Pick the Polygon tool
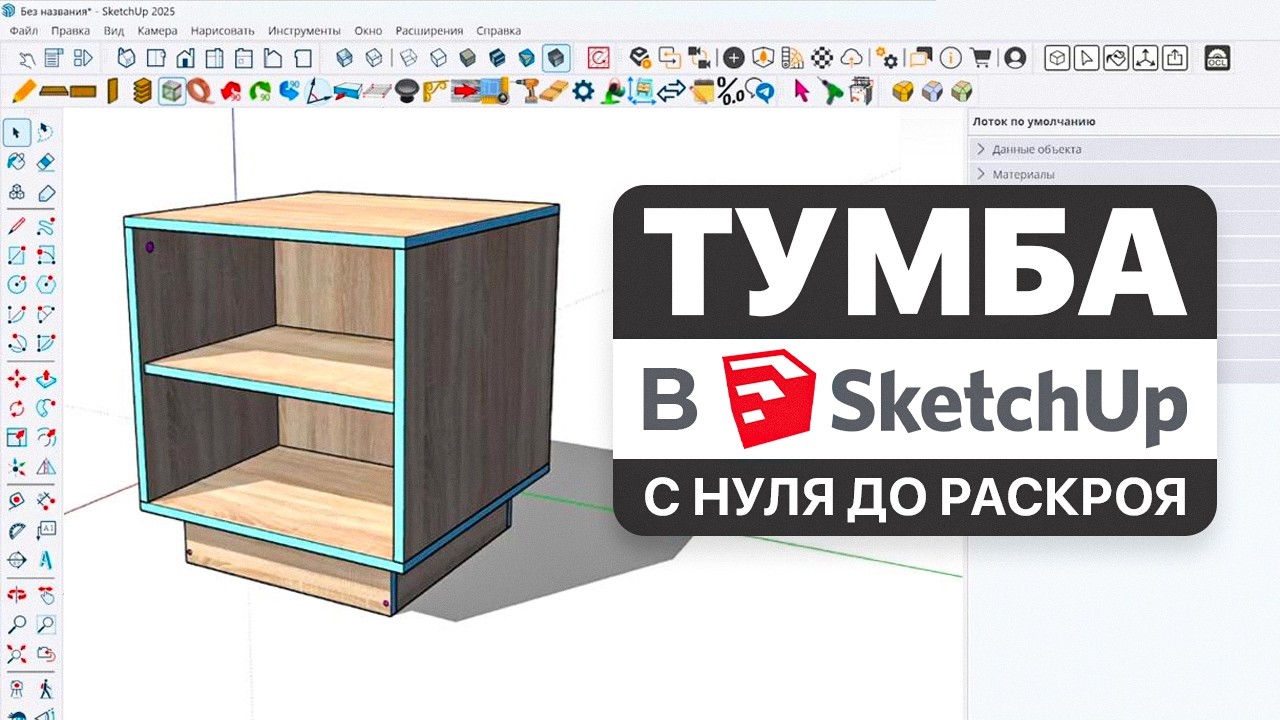Image resolution: width=1280 pixels, height=720 pixels. tap(45, 285)
